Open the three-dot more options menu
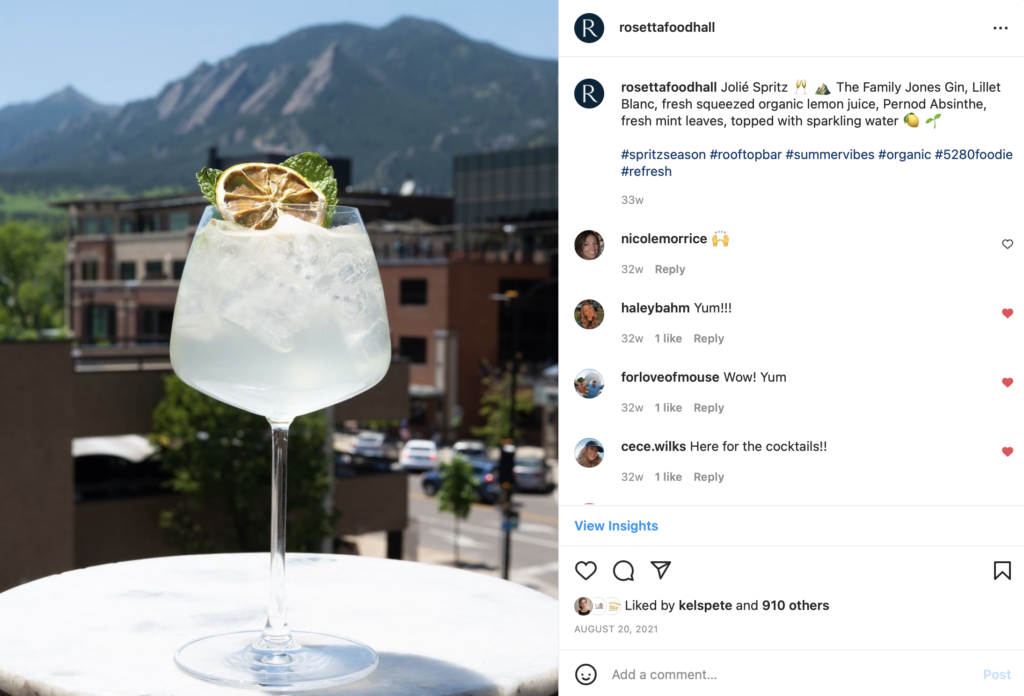The width and height of the screenshot is (1024, 696). (1000, 28)
